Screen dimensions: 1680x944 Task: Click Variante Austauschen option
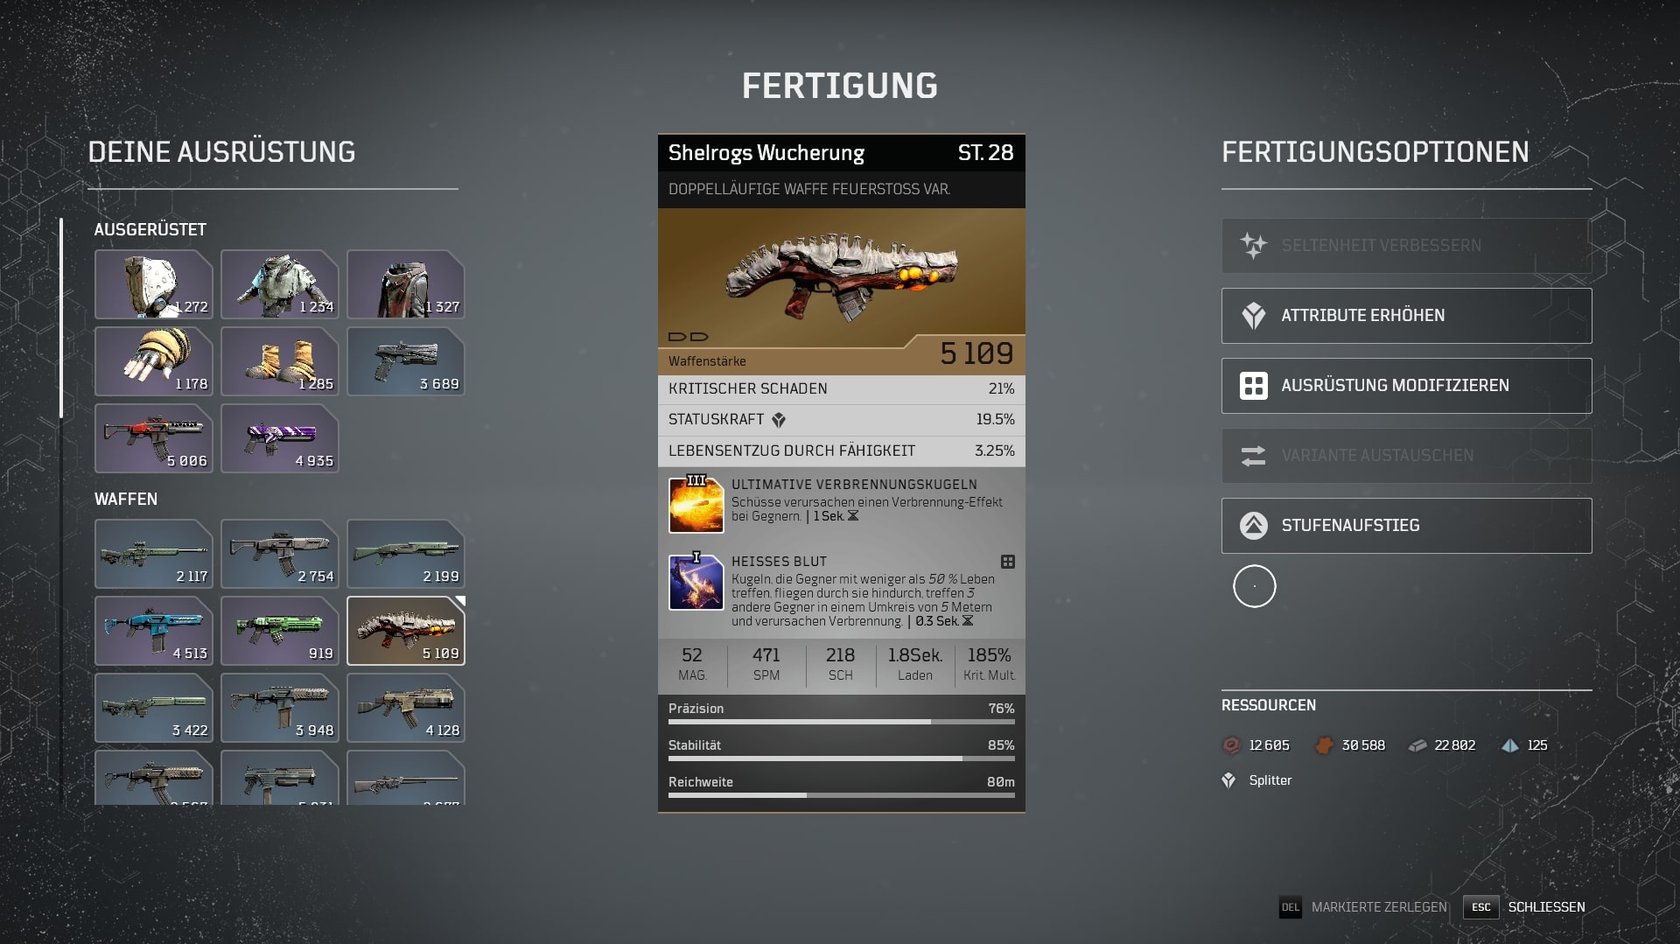1406,456
